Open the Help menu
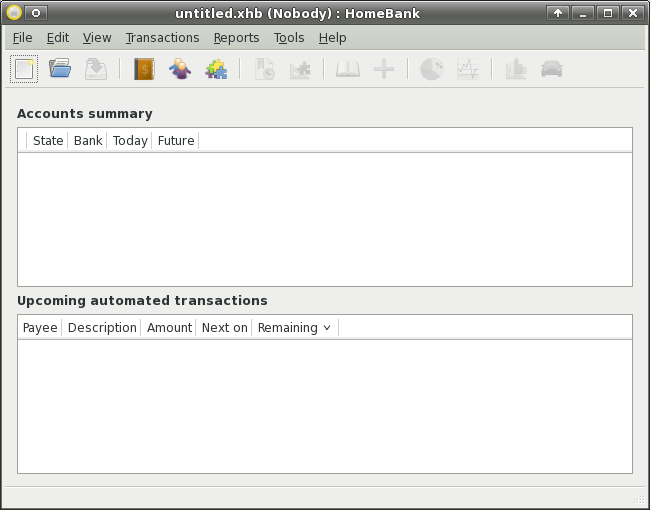This screenshot has width=650, height=510. [x=332, y=38]
